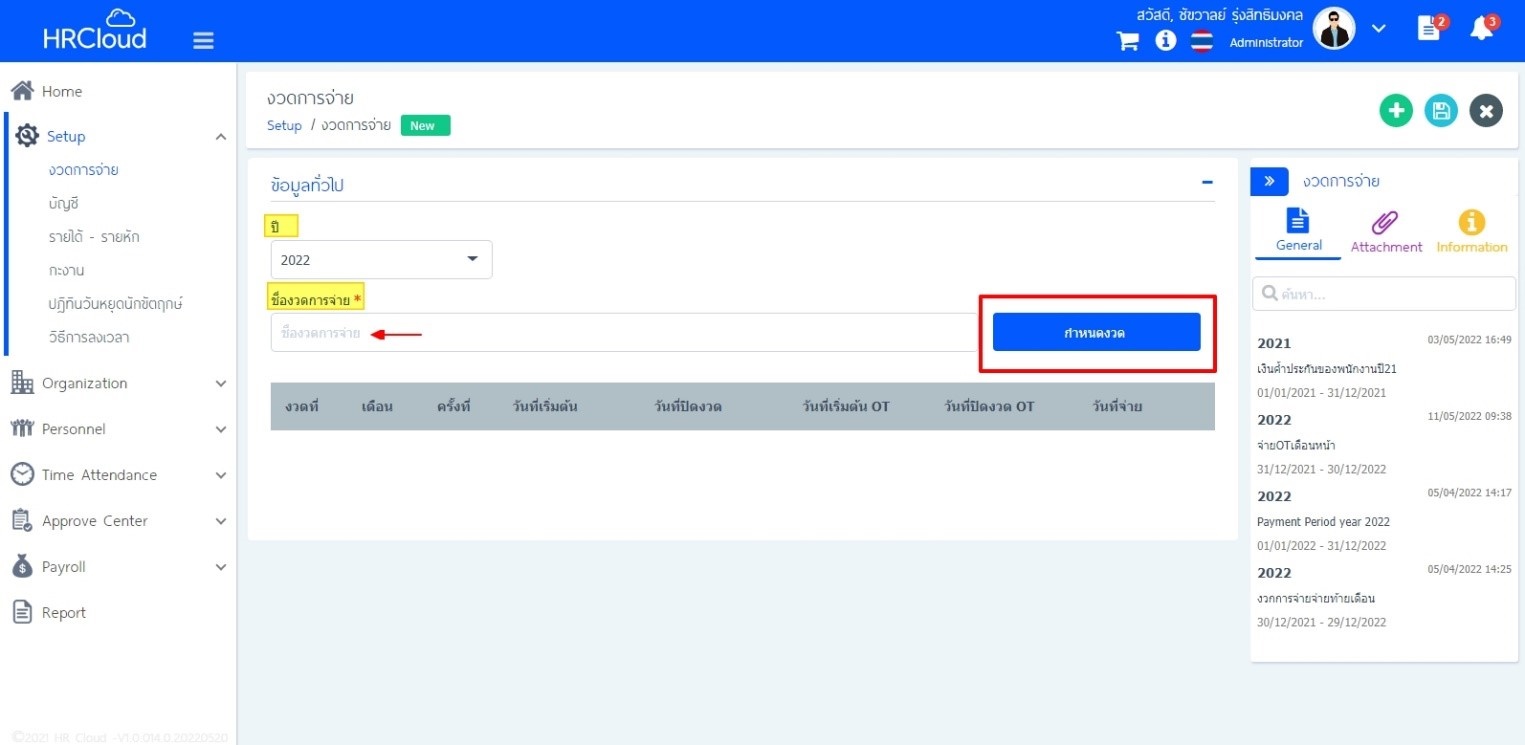Open Report in the sidebar
Viewport: 1525px width, 745px height.
(63, 613)
